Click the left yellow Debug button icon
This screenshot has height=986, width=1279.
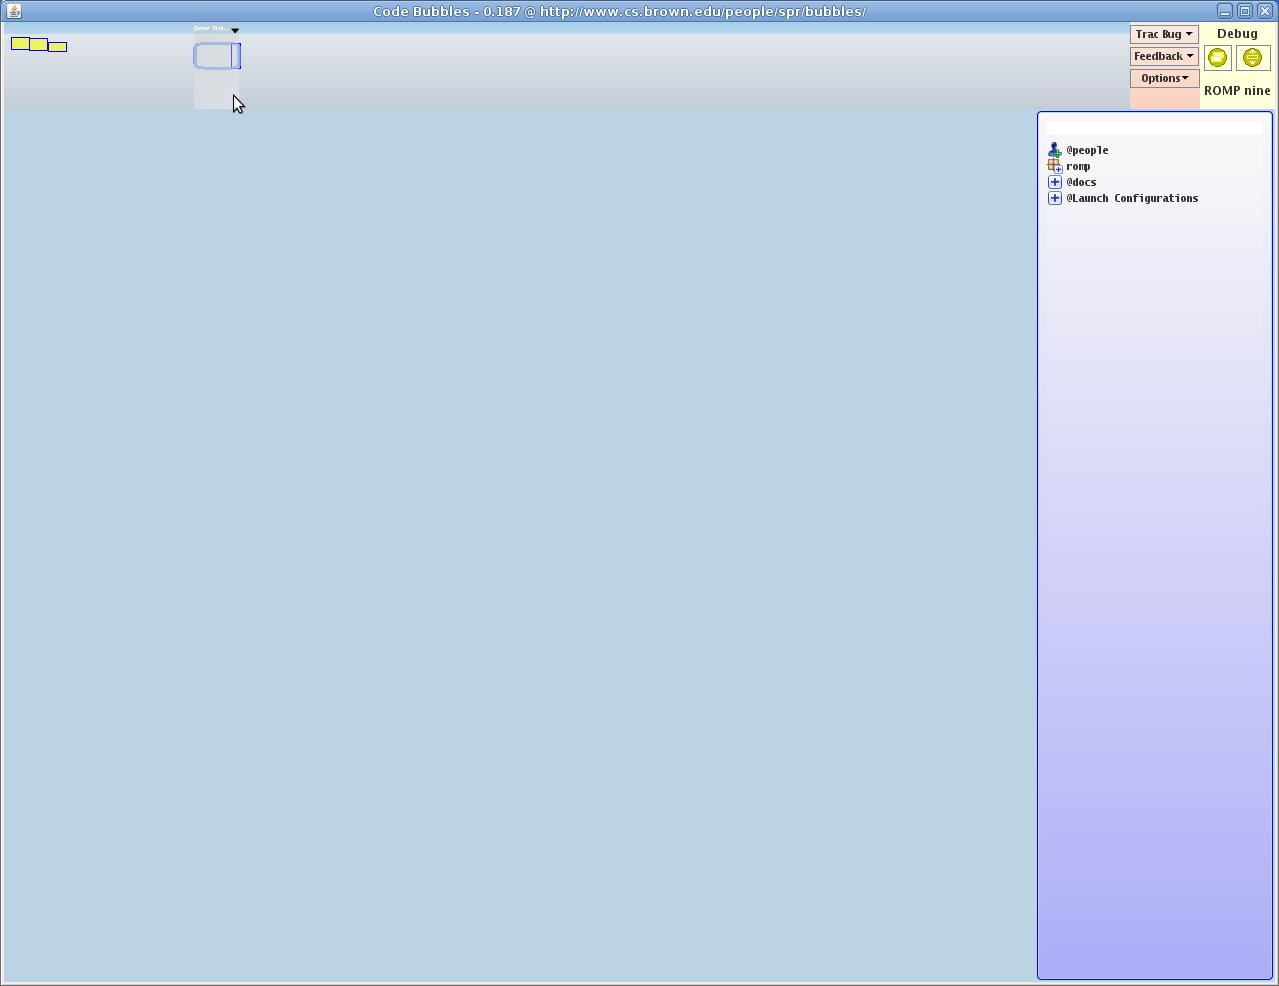tap(1217, 58)
